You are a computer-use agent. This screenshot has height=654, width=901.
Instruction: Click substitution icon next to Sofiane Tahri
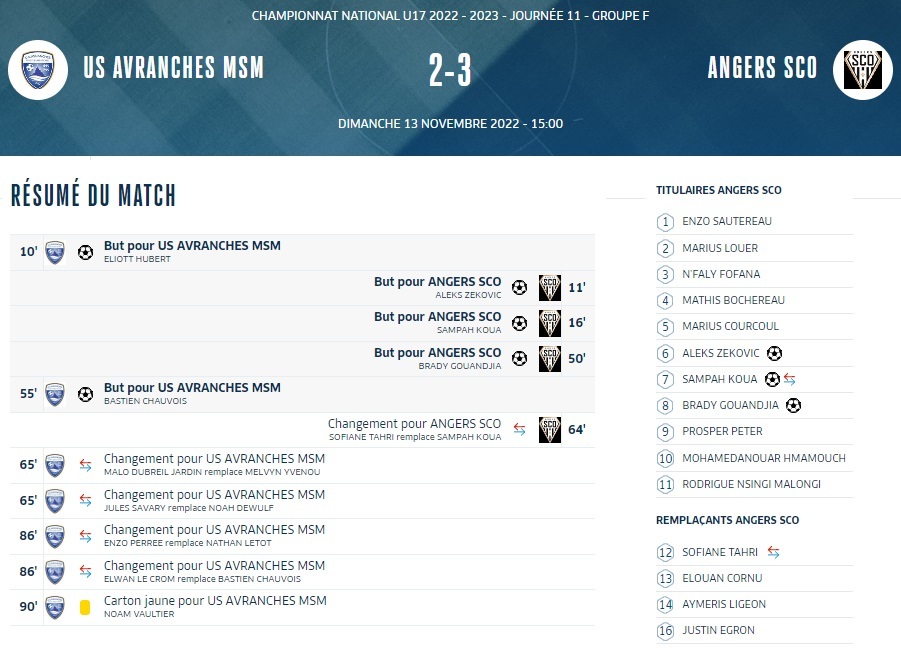point(773,552)
